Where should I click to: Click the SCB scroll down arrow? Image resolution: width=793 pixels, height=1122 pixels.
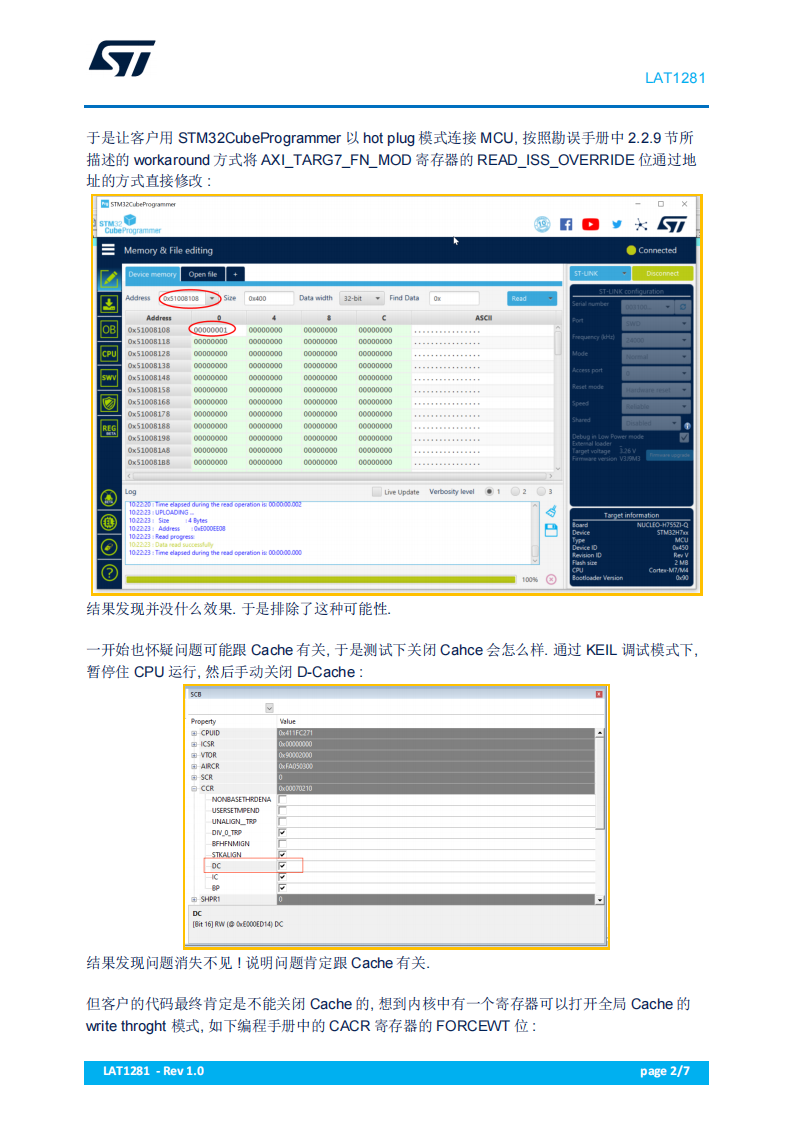600,900
